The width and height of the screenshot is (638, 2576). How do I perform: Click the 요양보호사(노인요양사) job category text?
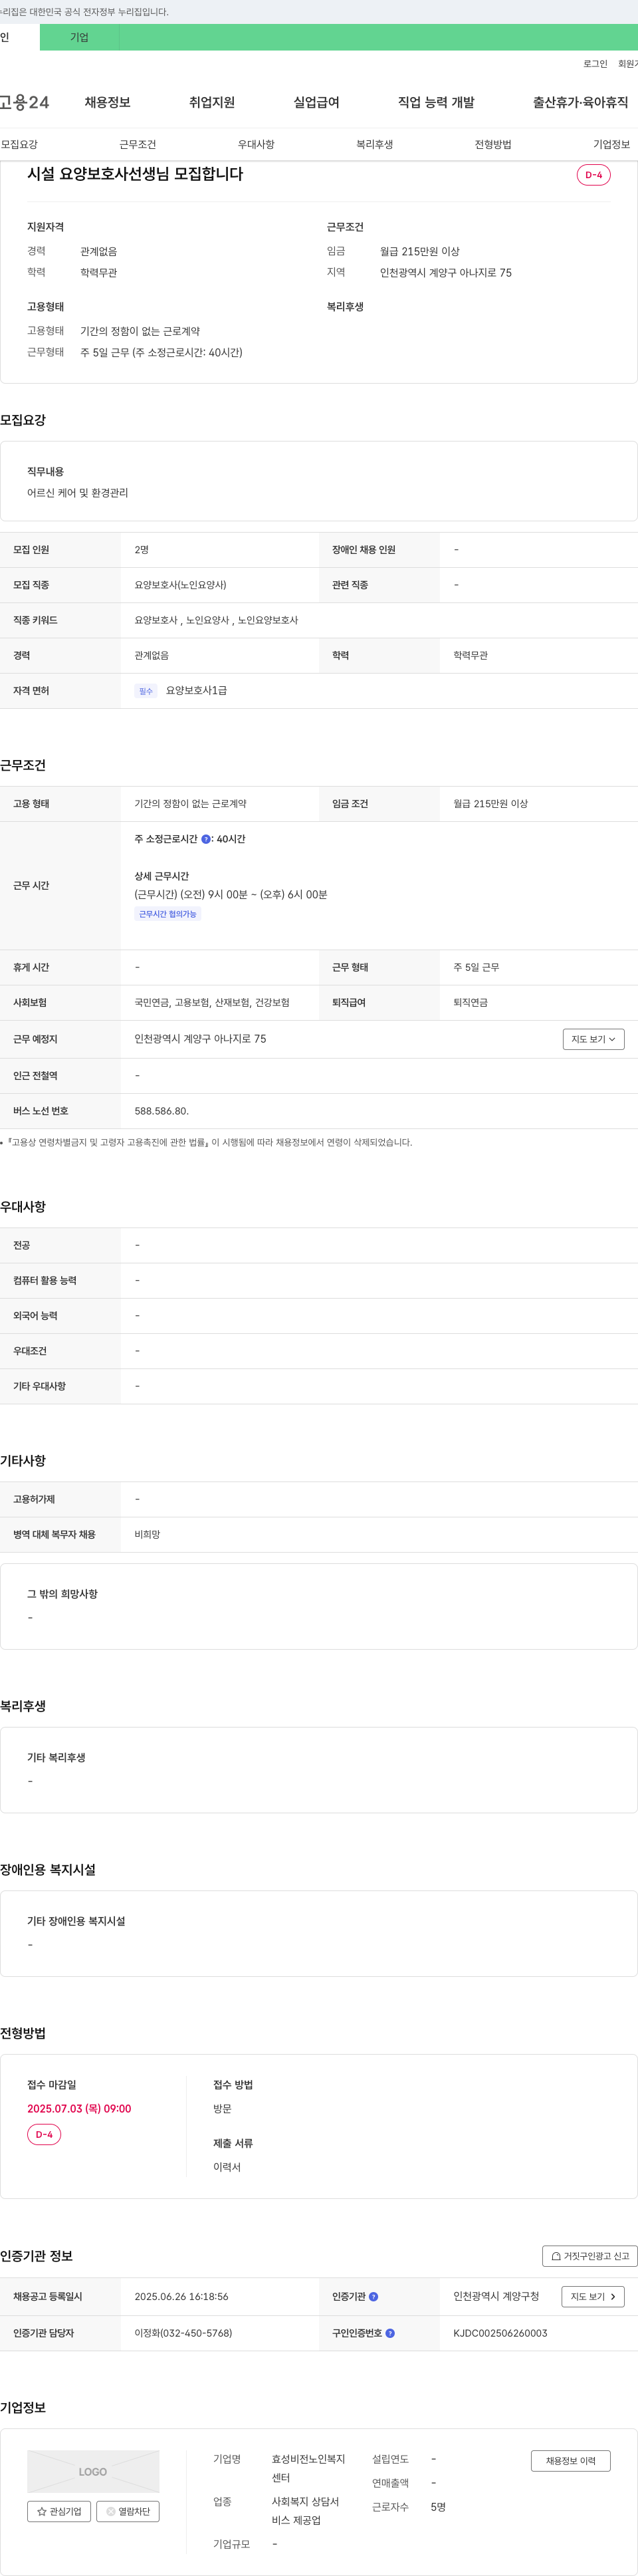(180, 585)
